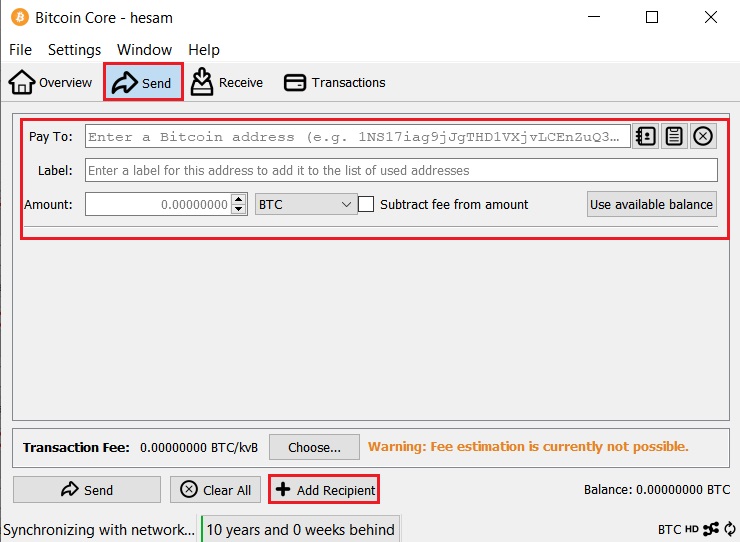Click Add Recipient button

(x=324, y=490)
